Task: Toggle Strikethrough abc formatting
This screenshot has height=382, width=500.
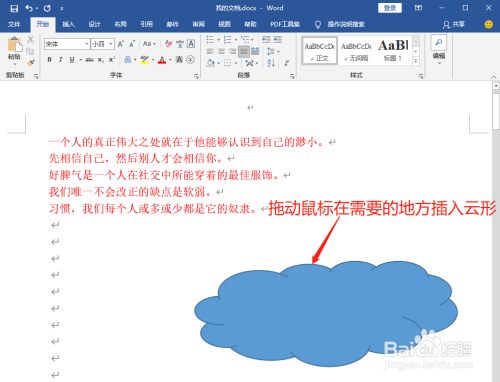Action: pos(89,60)
